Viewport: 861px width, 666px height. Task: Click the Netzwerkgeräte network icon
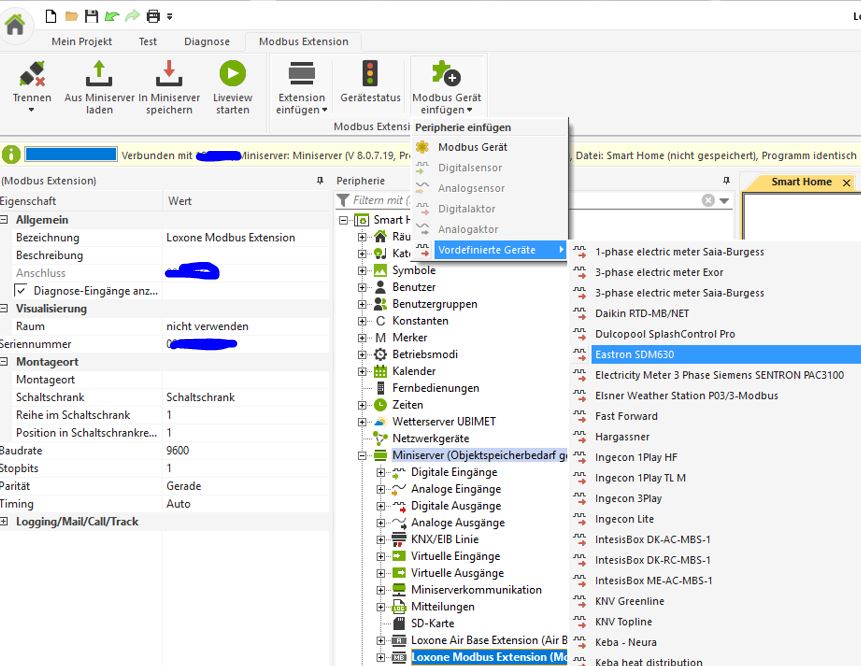coord(380,438)
